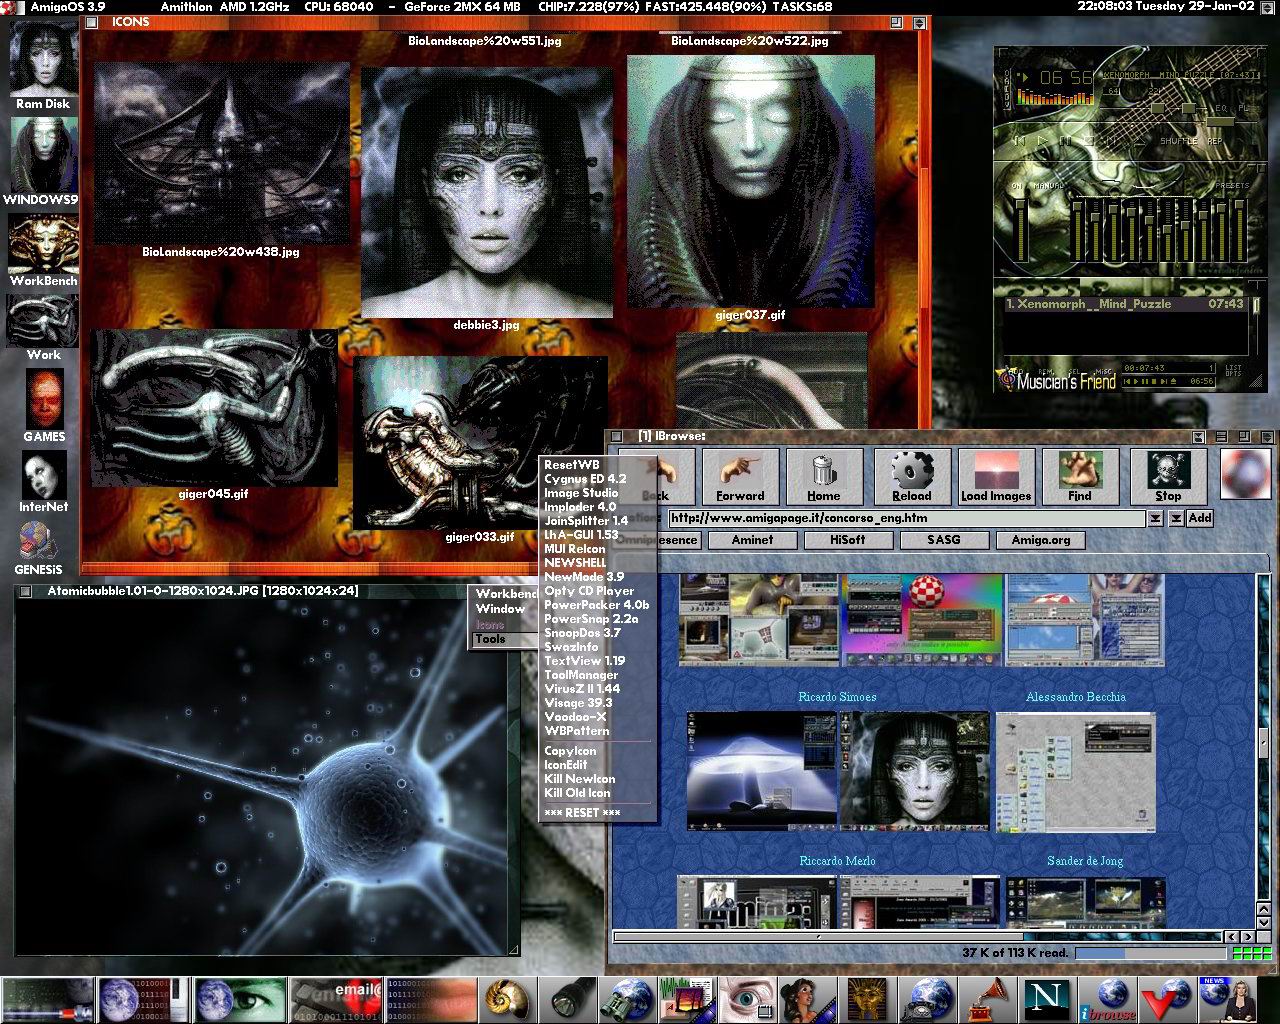
Task: Click the Home icon in IBrowse
Action: [x=824, y=478]
